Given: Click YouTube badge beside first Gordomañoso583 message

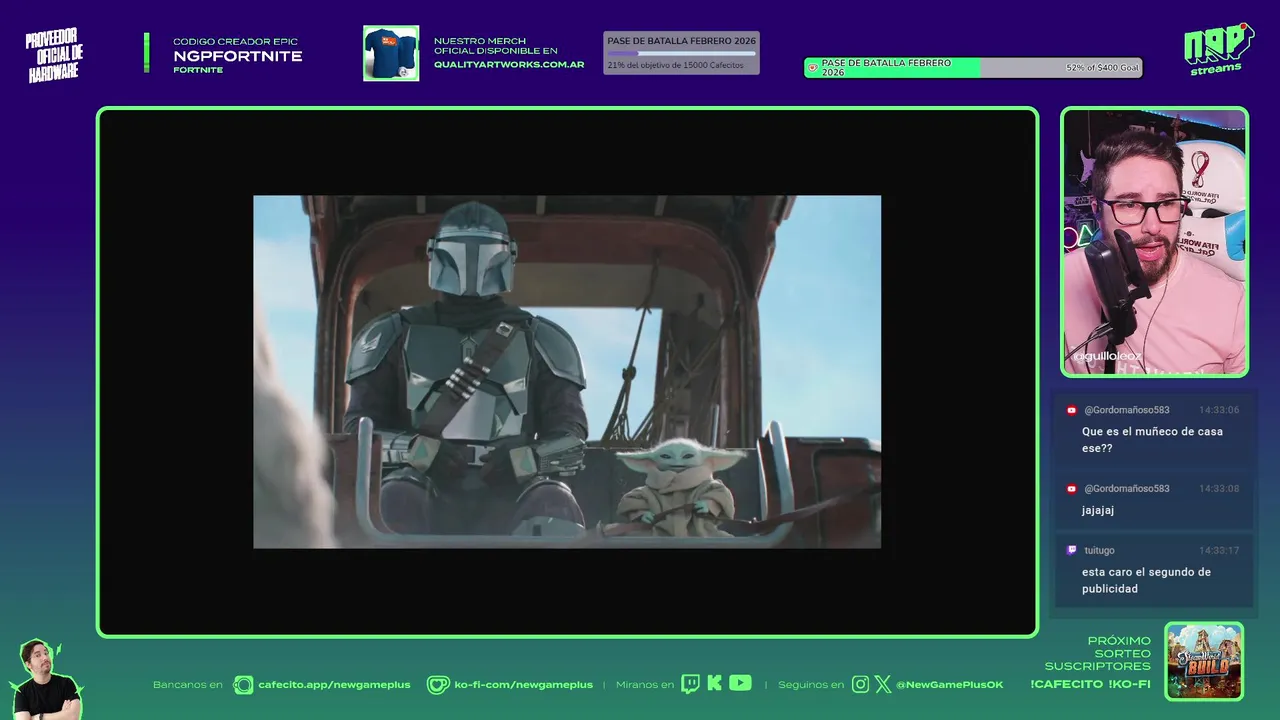Looking at the screenshot, I should 1072,410.
